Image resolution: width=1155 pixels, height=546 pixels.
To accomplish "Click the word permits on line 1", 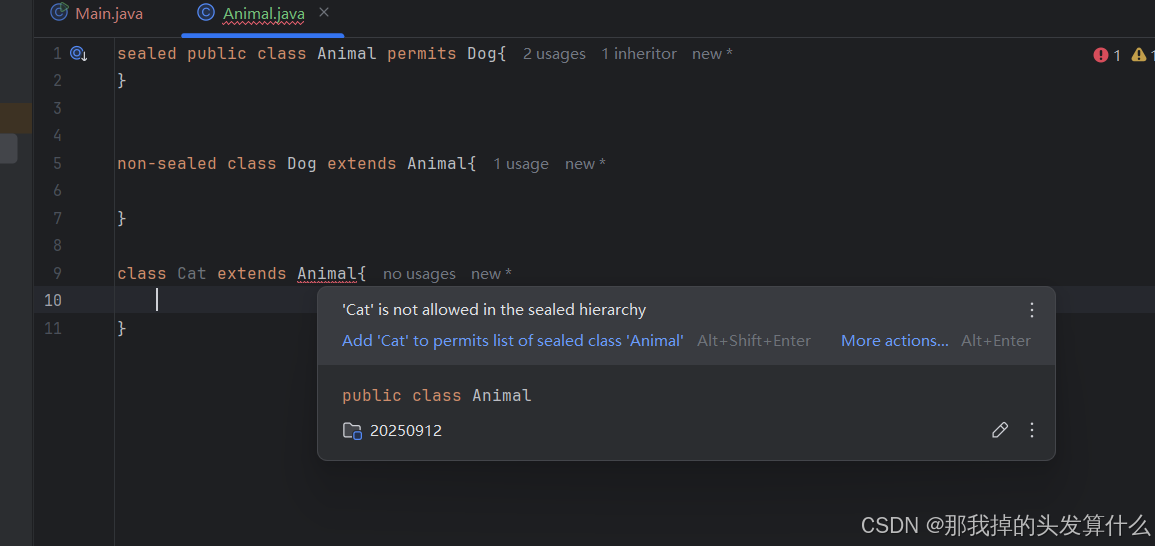I will coord(422,54).
